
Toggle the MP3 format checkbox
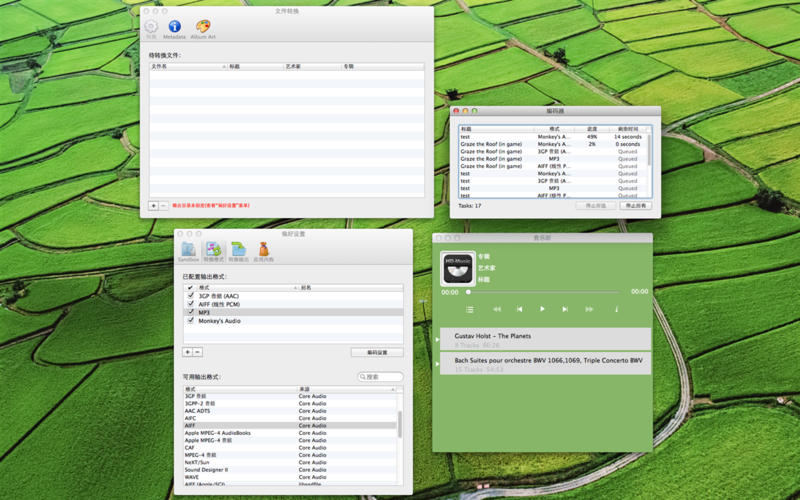pyautogui.click(x=190, y=312)
